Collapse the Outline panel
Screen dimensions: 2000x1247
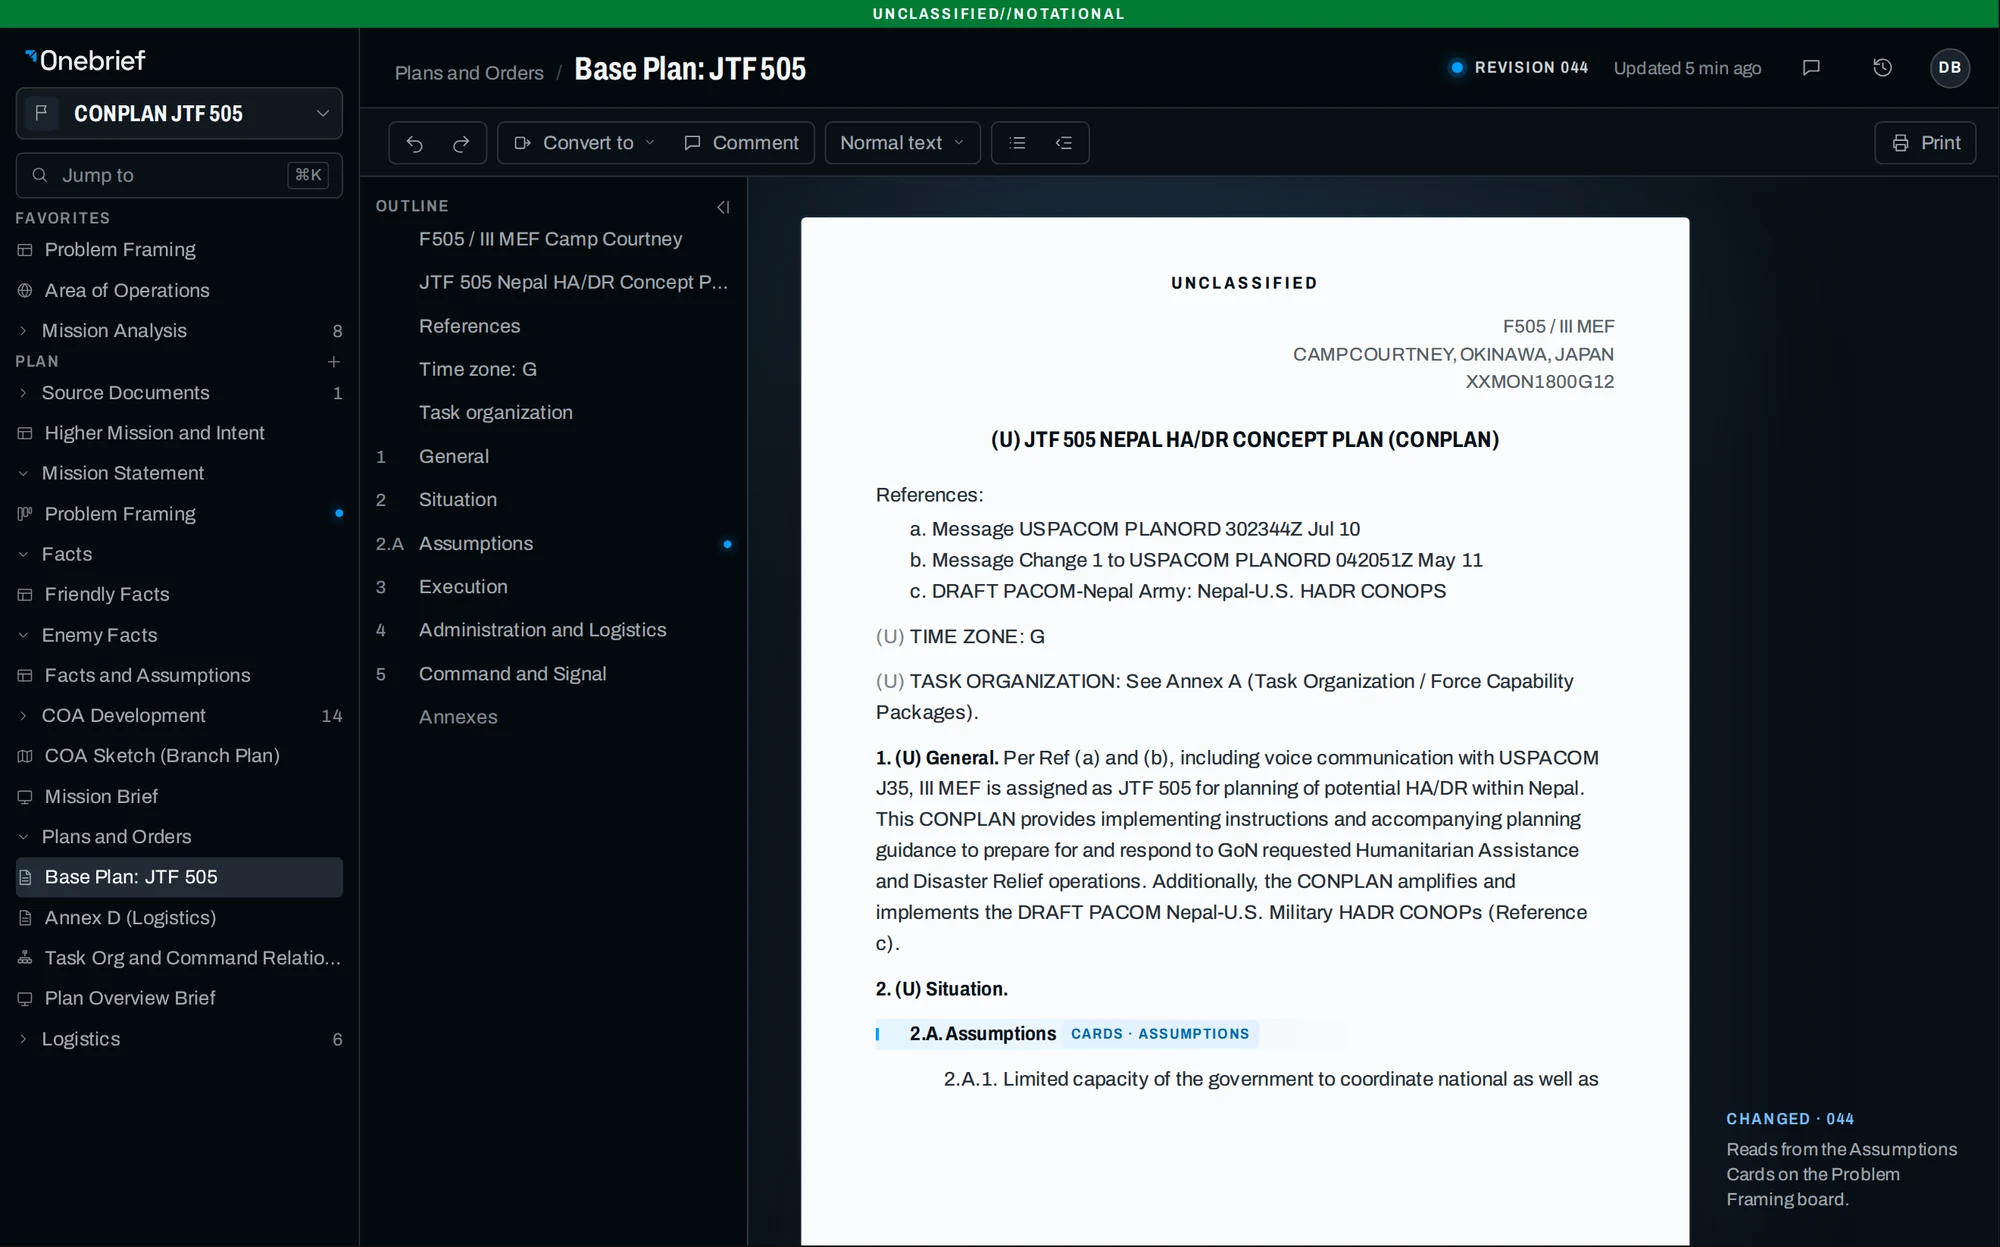(723, 207)
